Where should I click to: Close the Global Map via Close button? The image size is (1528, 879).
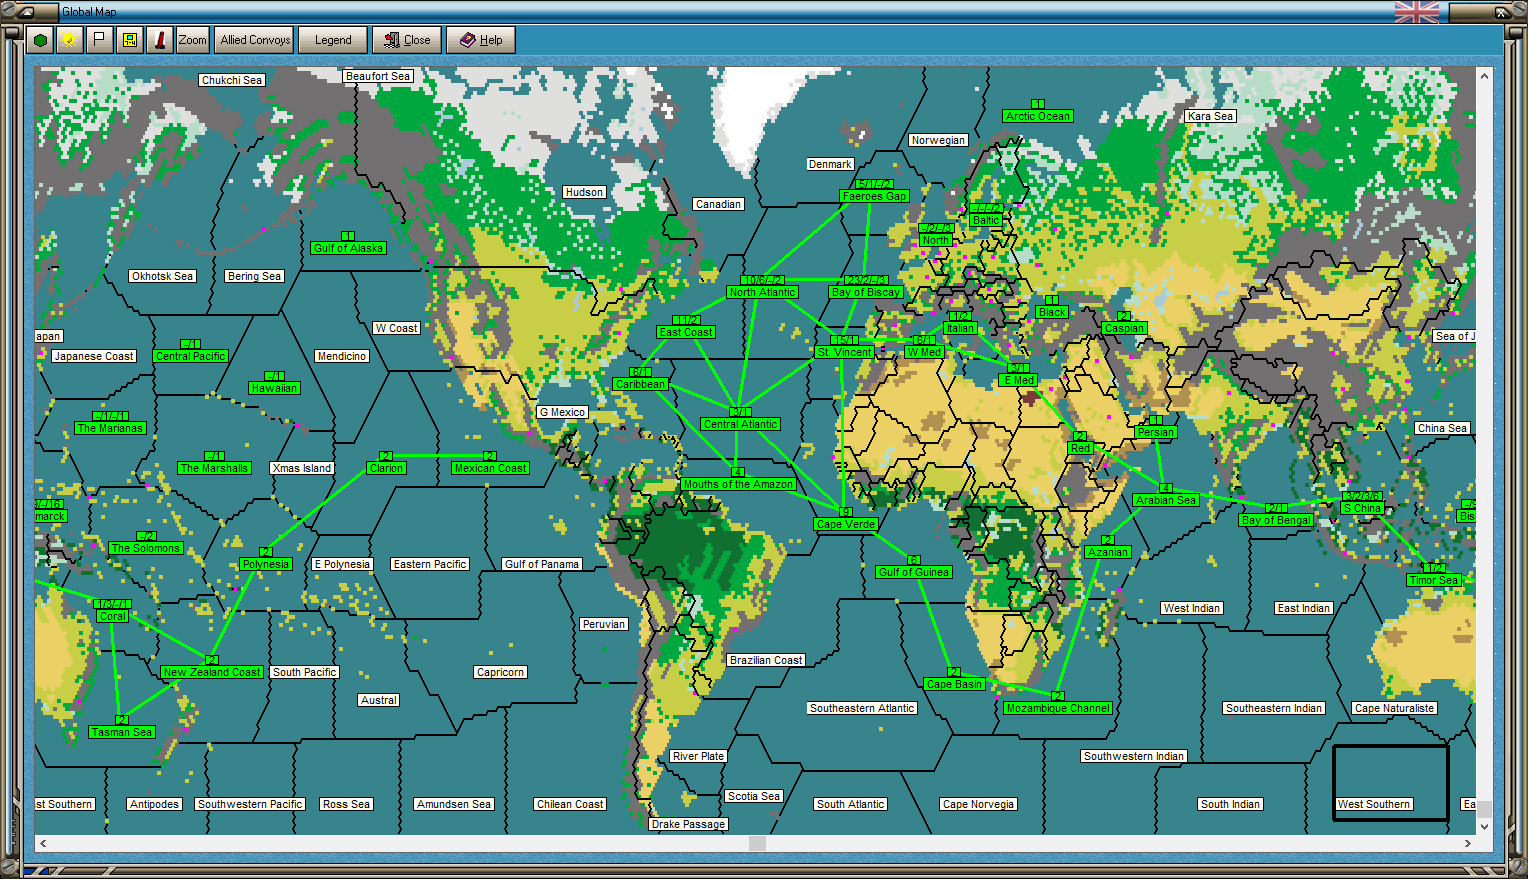pos(407,40)
